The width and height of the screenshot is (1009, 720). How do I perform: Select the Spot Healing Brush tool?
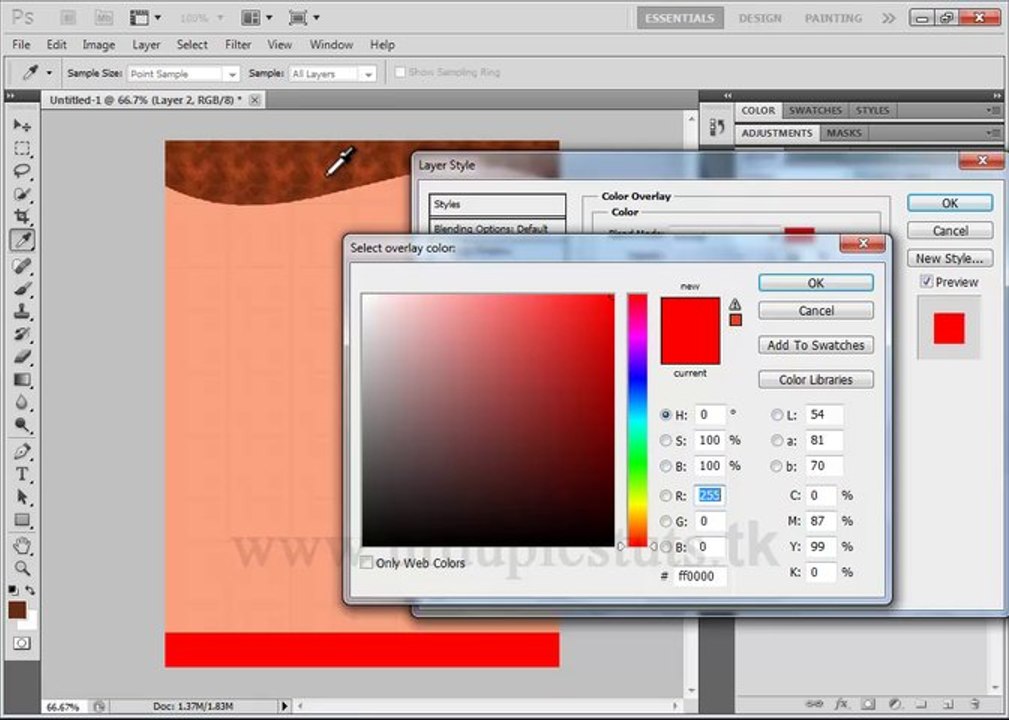coord(22,265)
